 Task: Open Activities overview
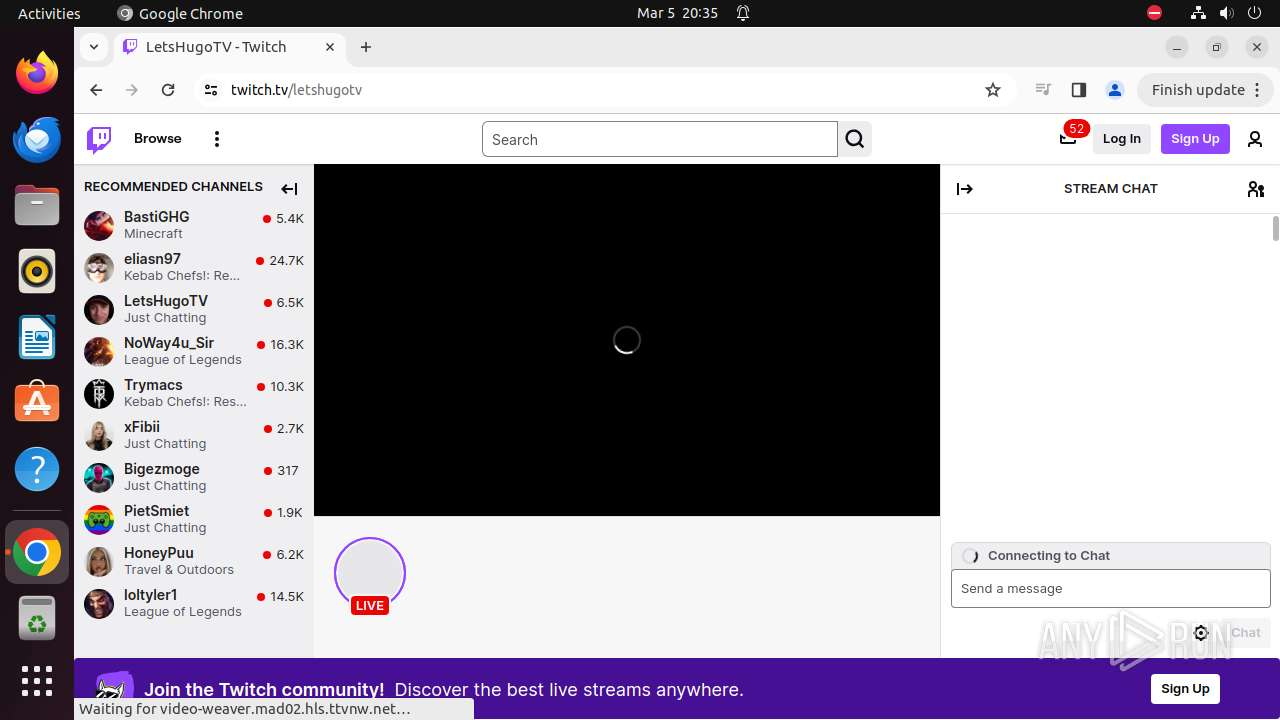pyautogui.click(x=49, y=13)
